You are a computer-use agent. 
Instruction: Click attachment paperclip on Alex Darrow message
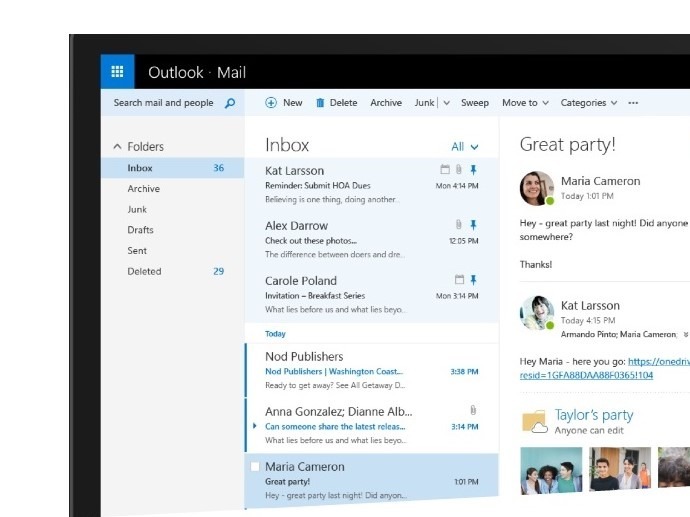tap(459, 224)
